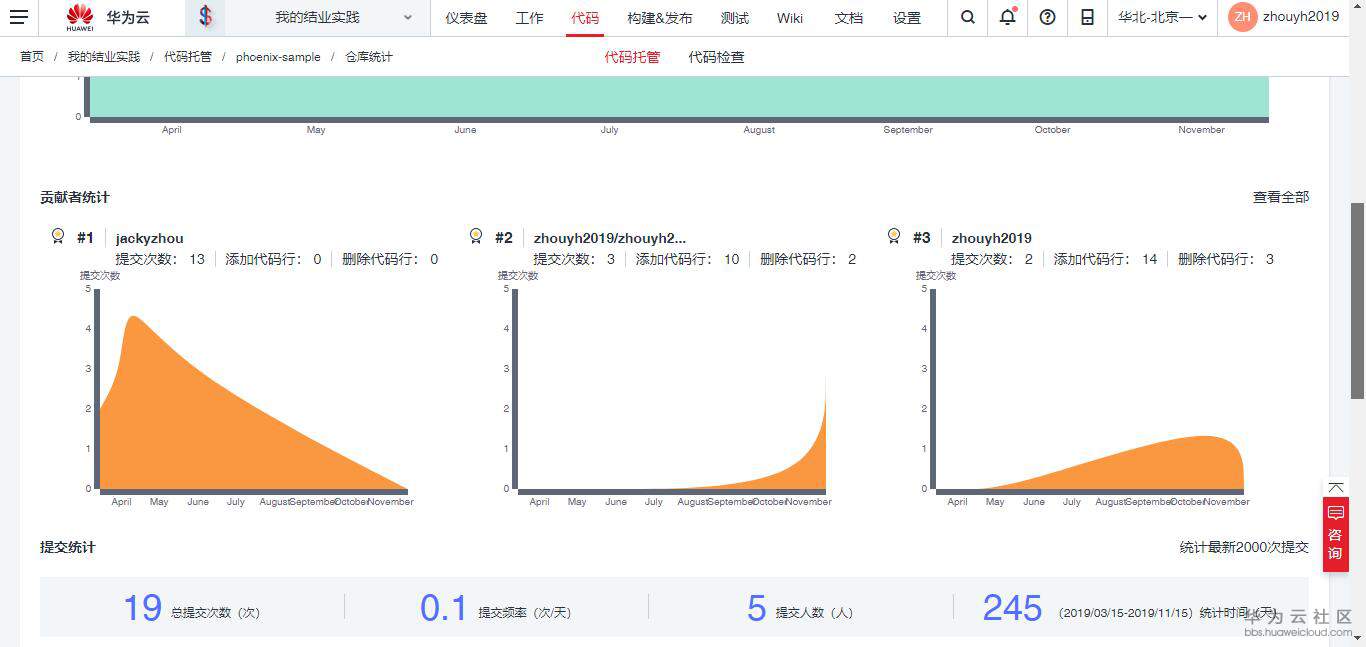This screenshot has width=1366, height=647.
Task: Go to 首页 breadcrumb
Action: click(x=32, y=57)
